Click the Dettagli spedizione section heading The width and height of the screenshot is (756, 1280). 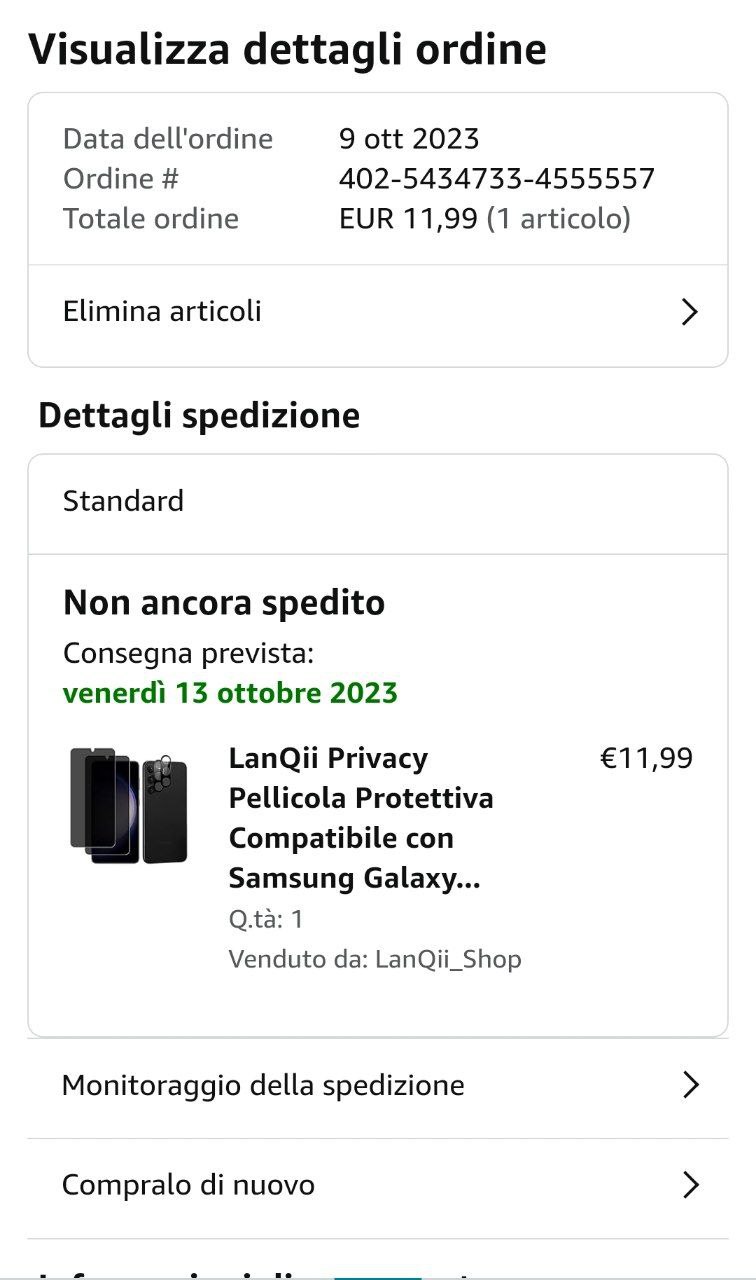[199, 415]
